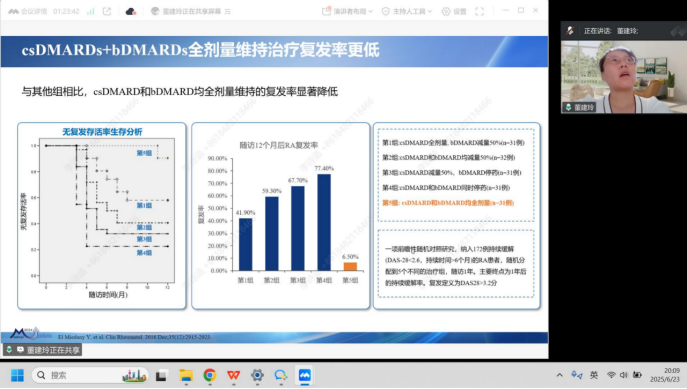687x389 pixels.
Task: Open the menu beside 董建玲正在共享屏幕
Action: 227,11
